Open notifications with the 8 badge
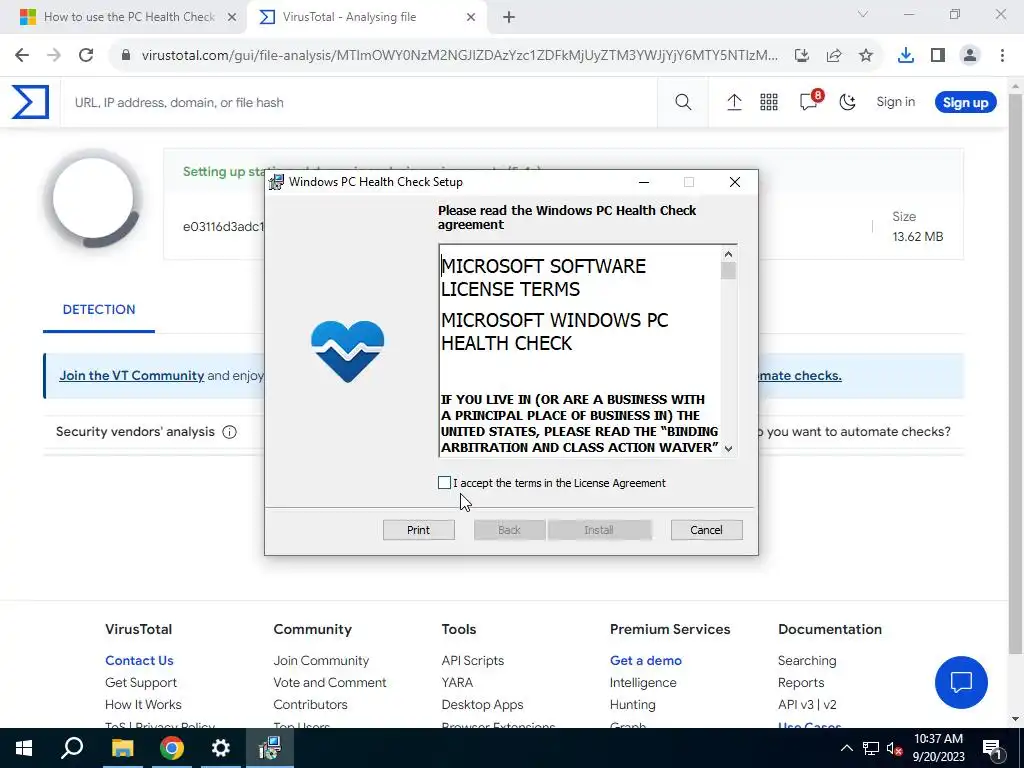The image size is (1024, 768). coord(810,101)
